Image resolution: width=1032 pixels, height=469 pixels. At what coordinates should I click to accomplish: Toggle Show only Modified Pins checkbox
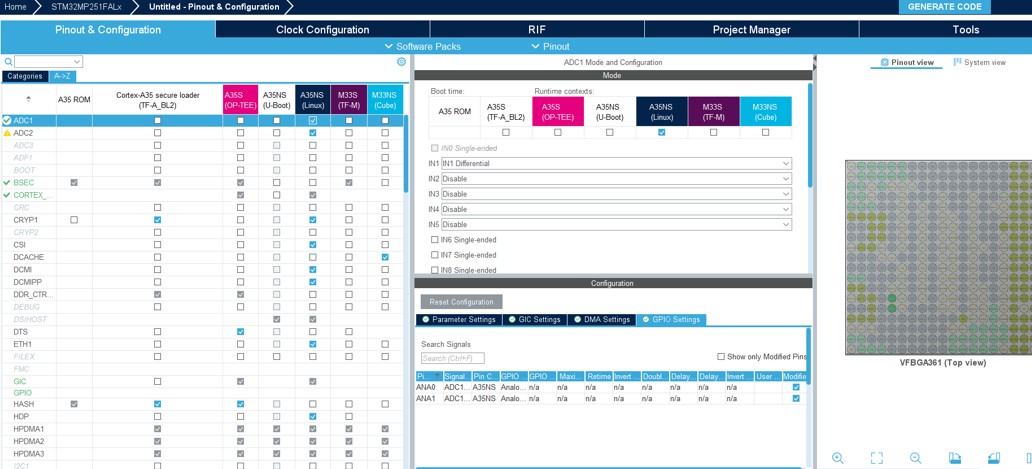[x=721, y=357]
